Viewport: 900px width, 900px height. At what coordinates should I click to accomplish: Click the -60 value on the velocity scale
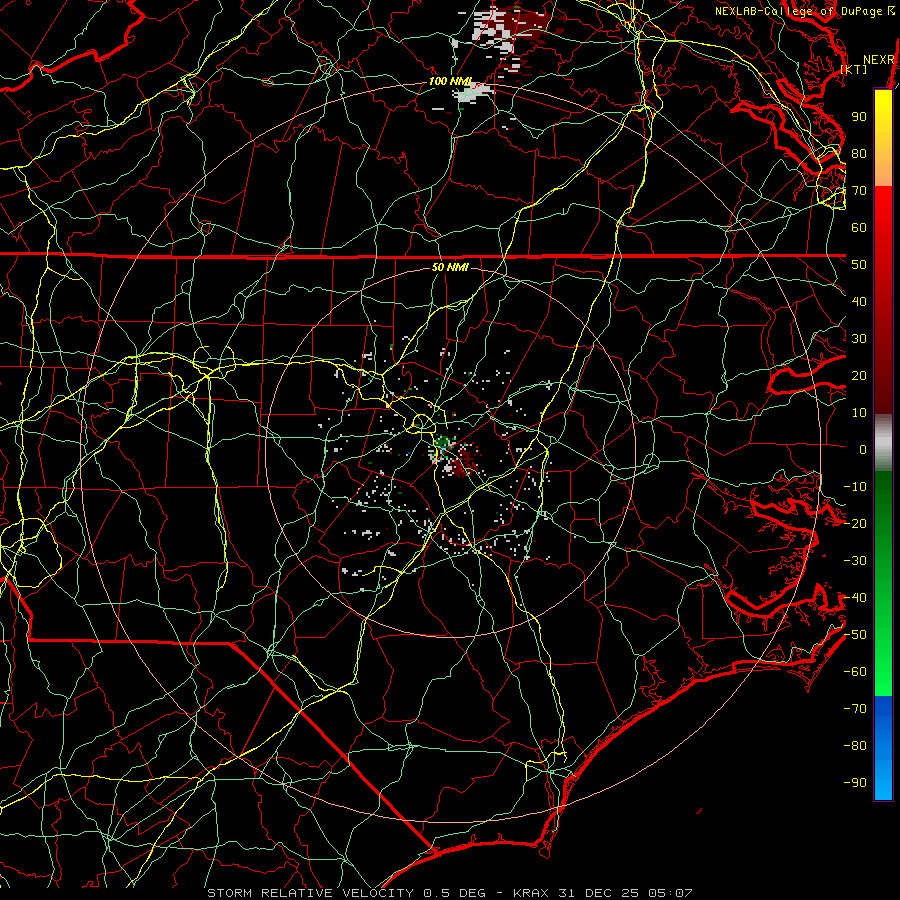click(855, 672)
